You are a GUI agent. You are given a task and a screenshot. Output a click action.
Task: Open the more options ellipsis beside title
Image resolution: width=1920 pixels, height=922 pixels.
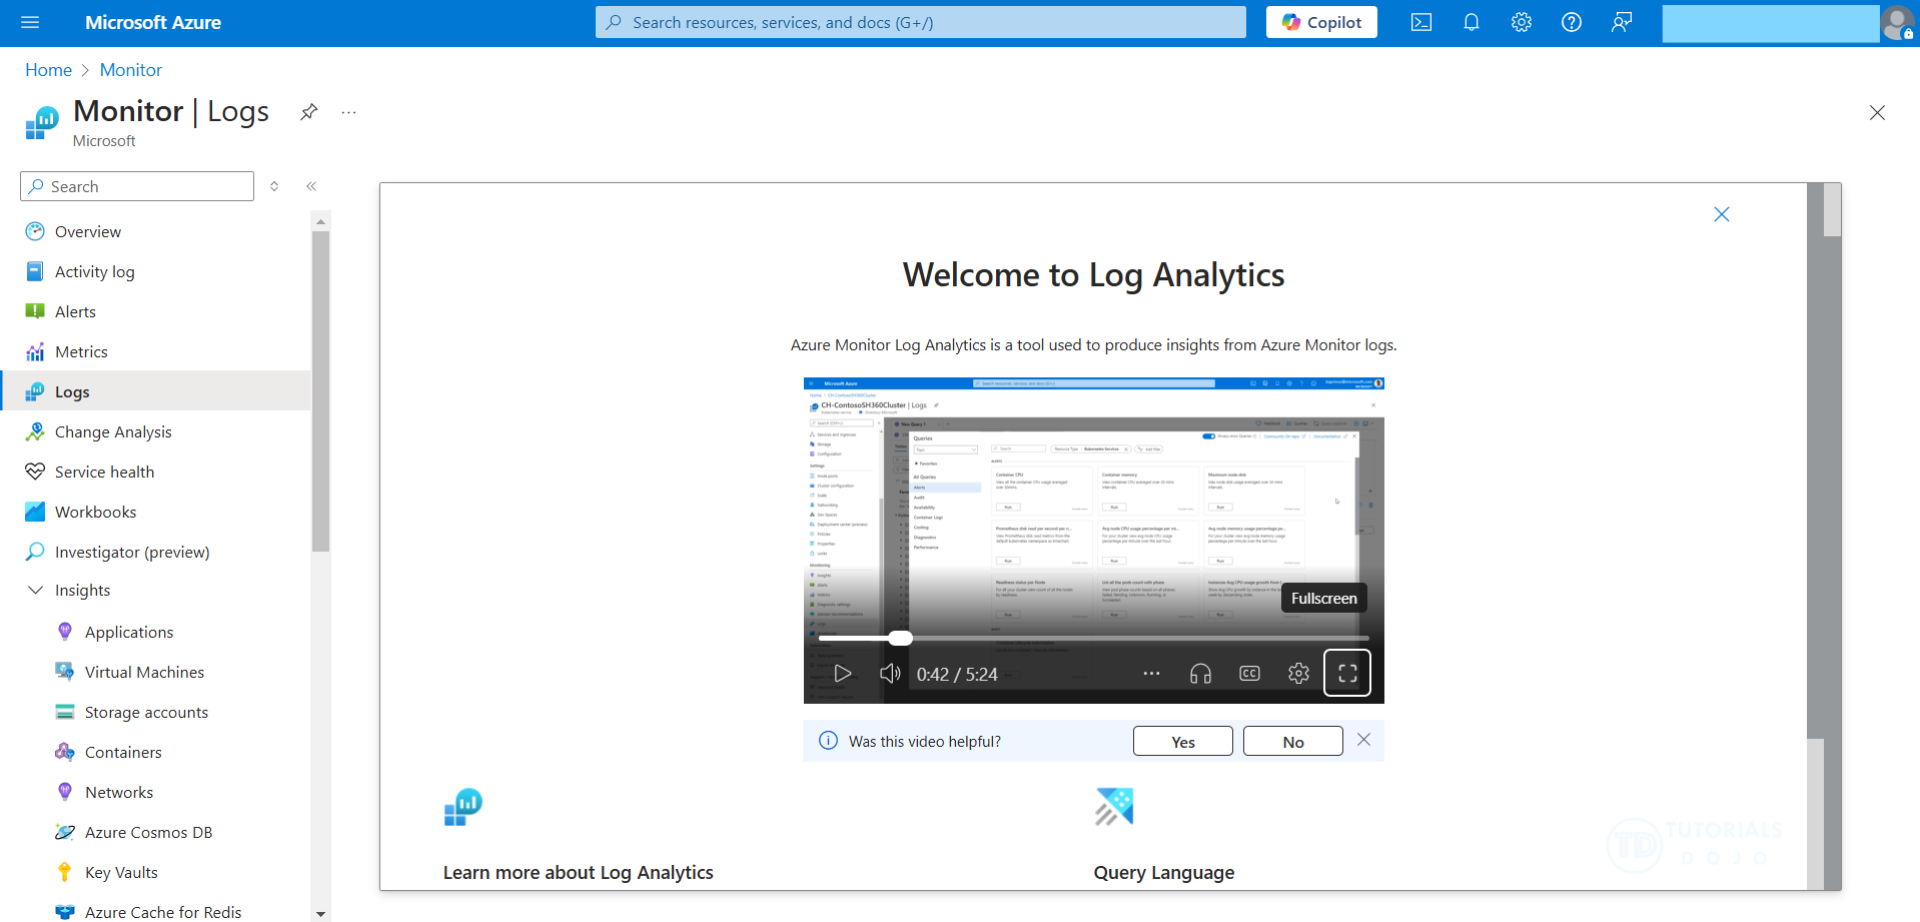(348, 112)
